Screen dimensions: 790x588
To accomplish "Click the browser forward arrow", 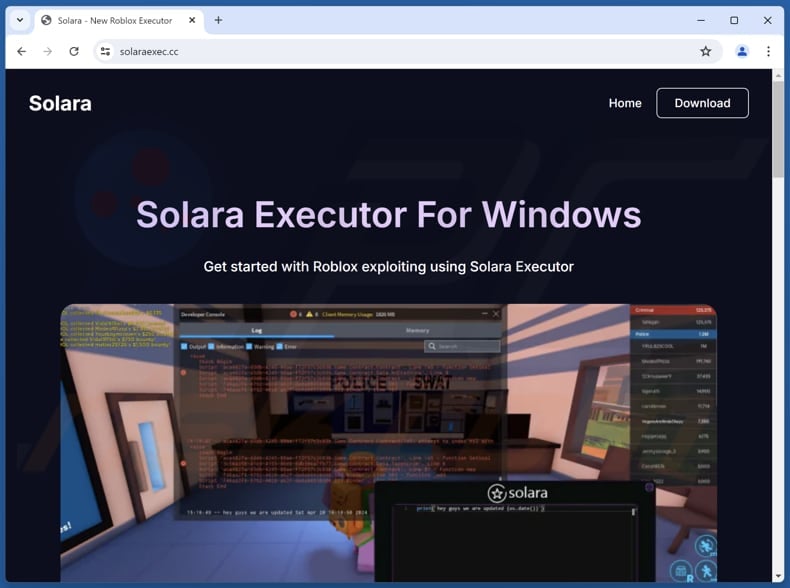I will [48, 51].
